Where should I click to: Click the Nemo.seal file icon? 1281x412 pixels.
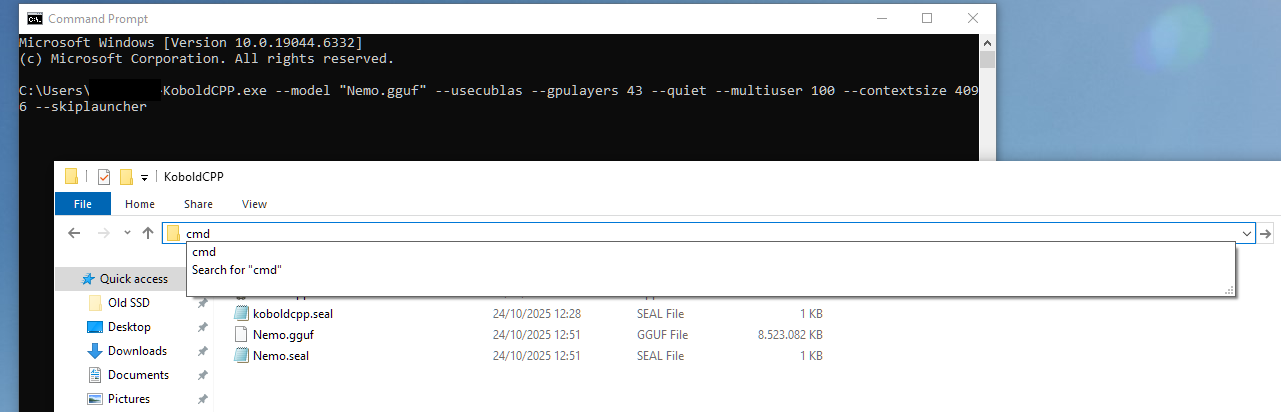pyautogui.click(x=240, y=355)
